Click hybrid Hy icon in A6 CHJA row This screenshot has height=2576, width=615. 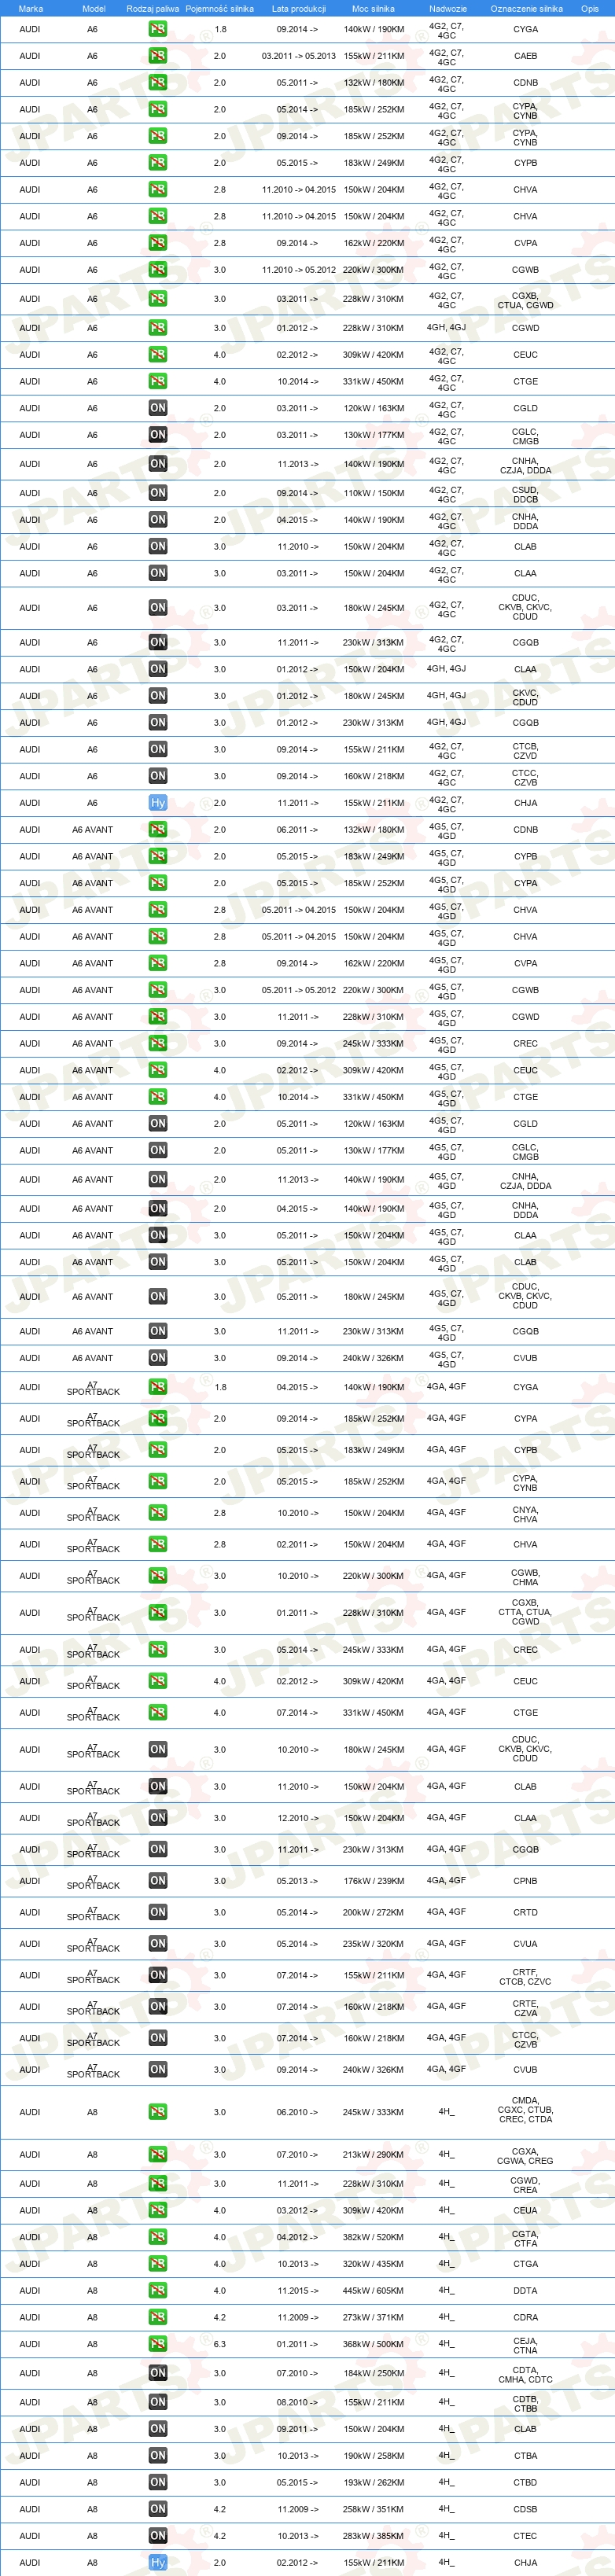point(158,803)
